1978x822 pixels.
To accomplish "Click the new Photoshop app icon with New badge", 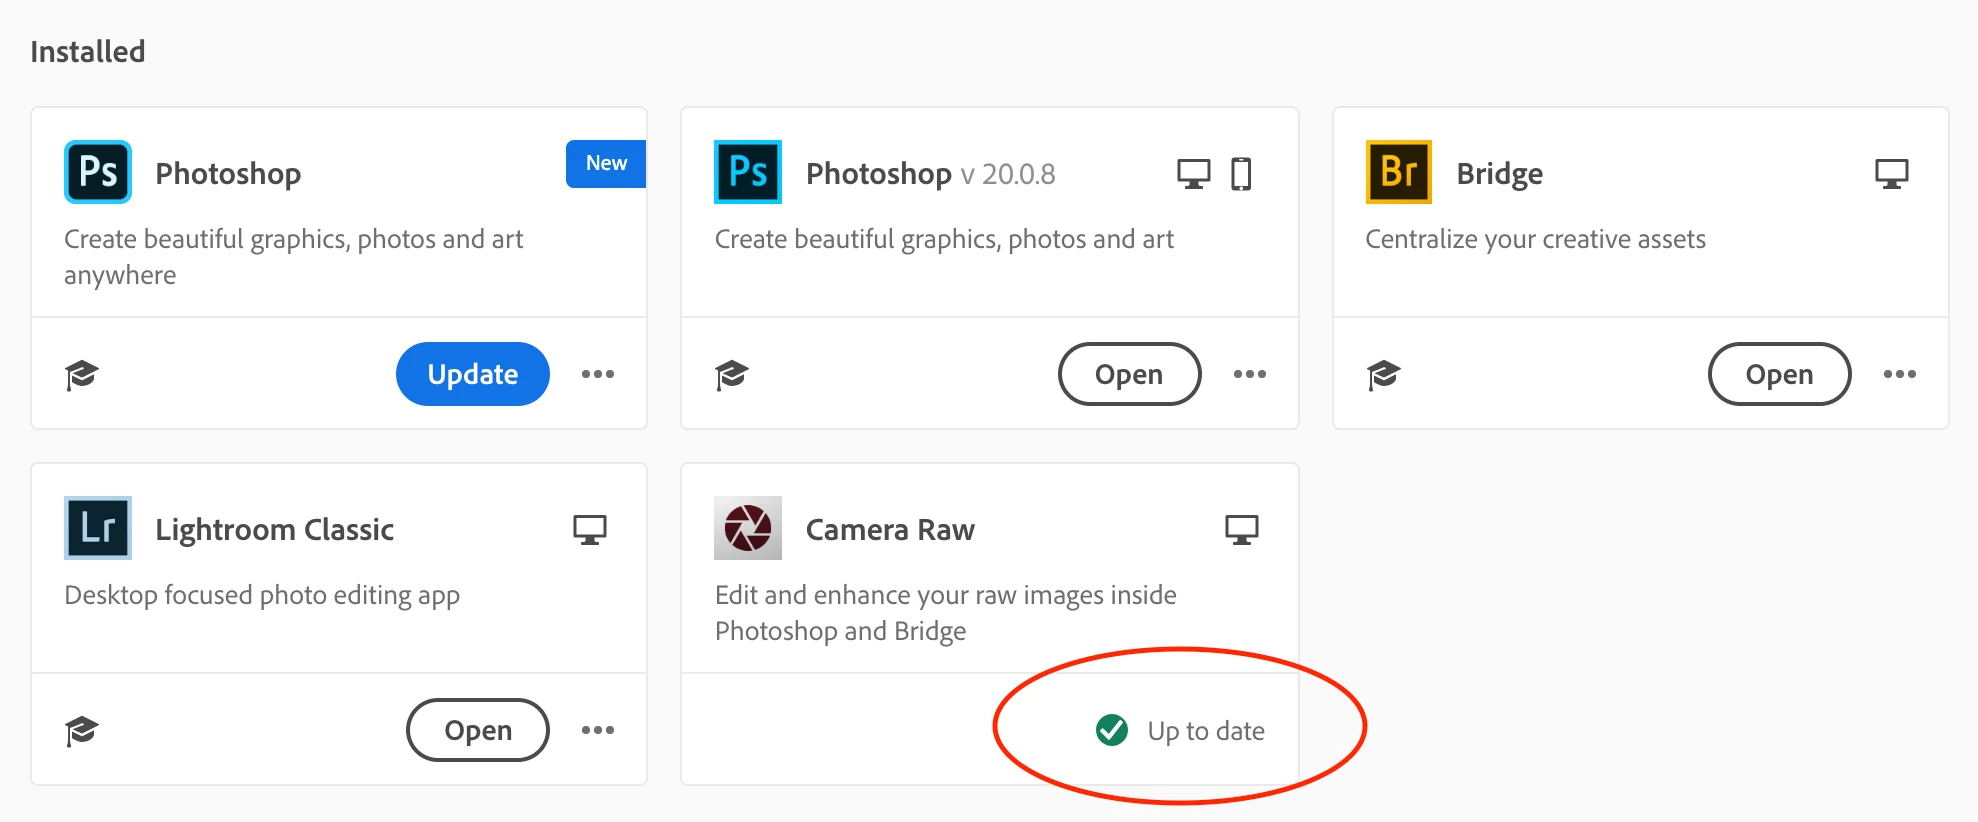I will coord(98,172).
